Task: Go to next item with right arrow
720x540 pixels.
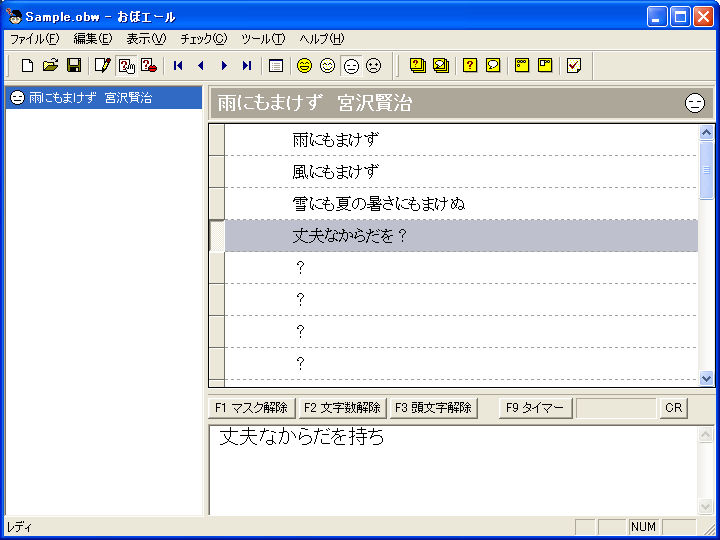Action: click(224, 66)
